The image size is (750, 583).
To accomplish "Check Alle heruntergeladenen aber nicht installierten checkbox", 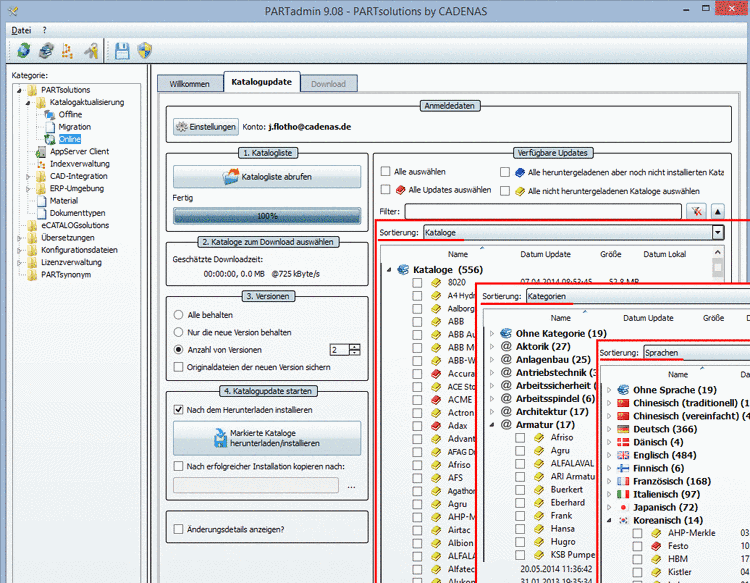I will 505,172.
